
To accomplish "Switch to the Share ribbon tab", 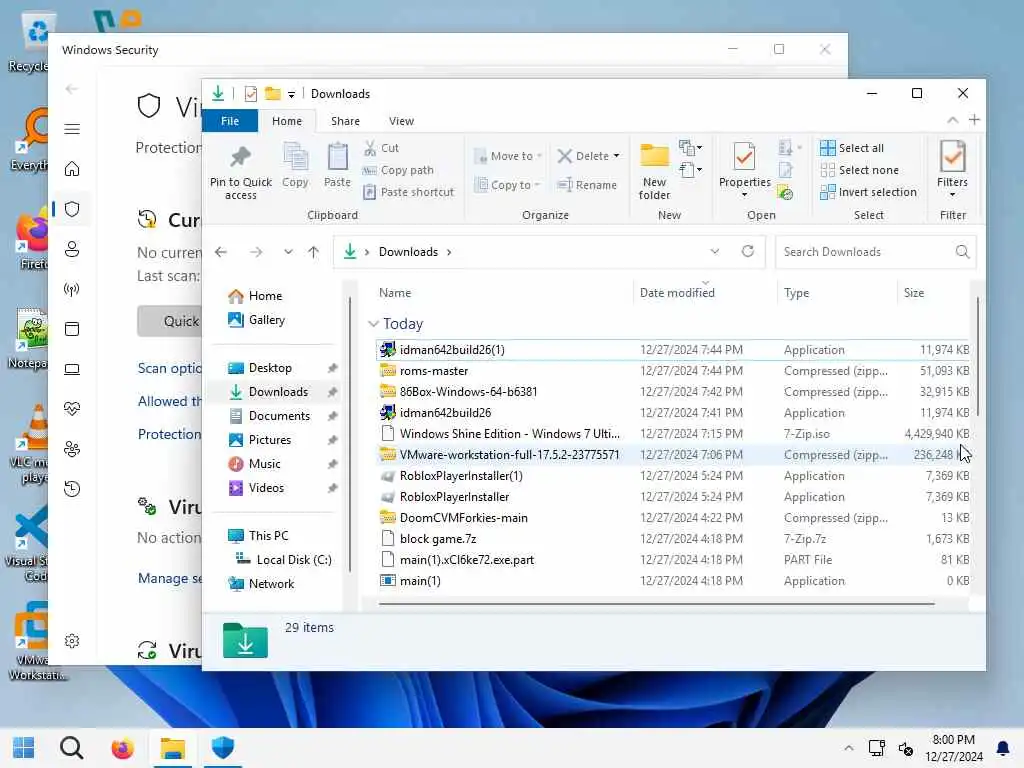I will click(x=345, y=121).
